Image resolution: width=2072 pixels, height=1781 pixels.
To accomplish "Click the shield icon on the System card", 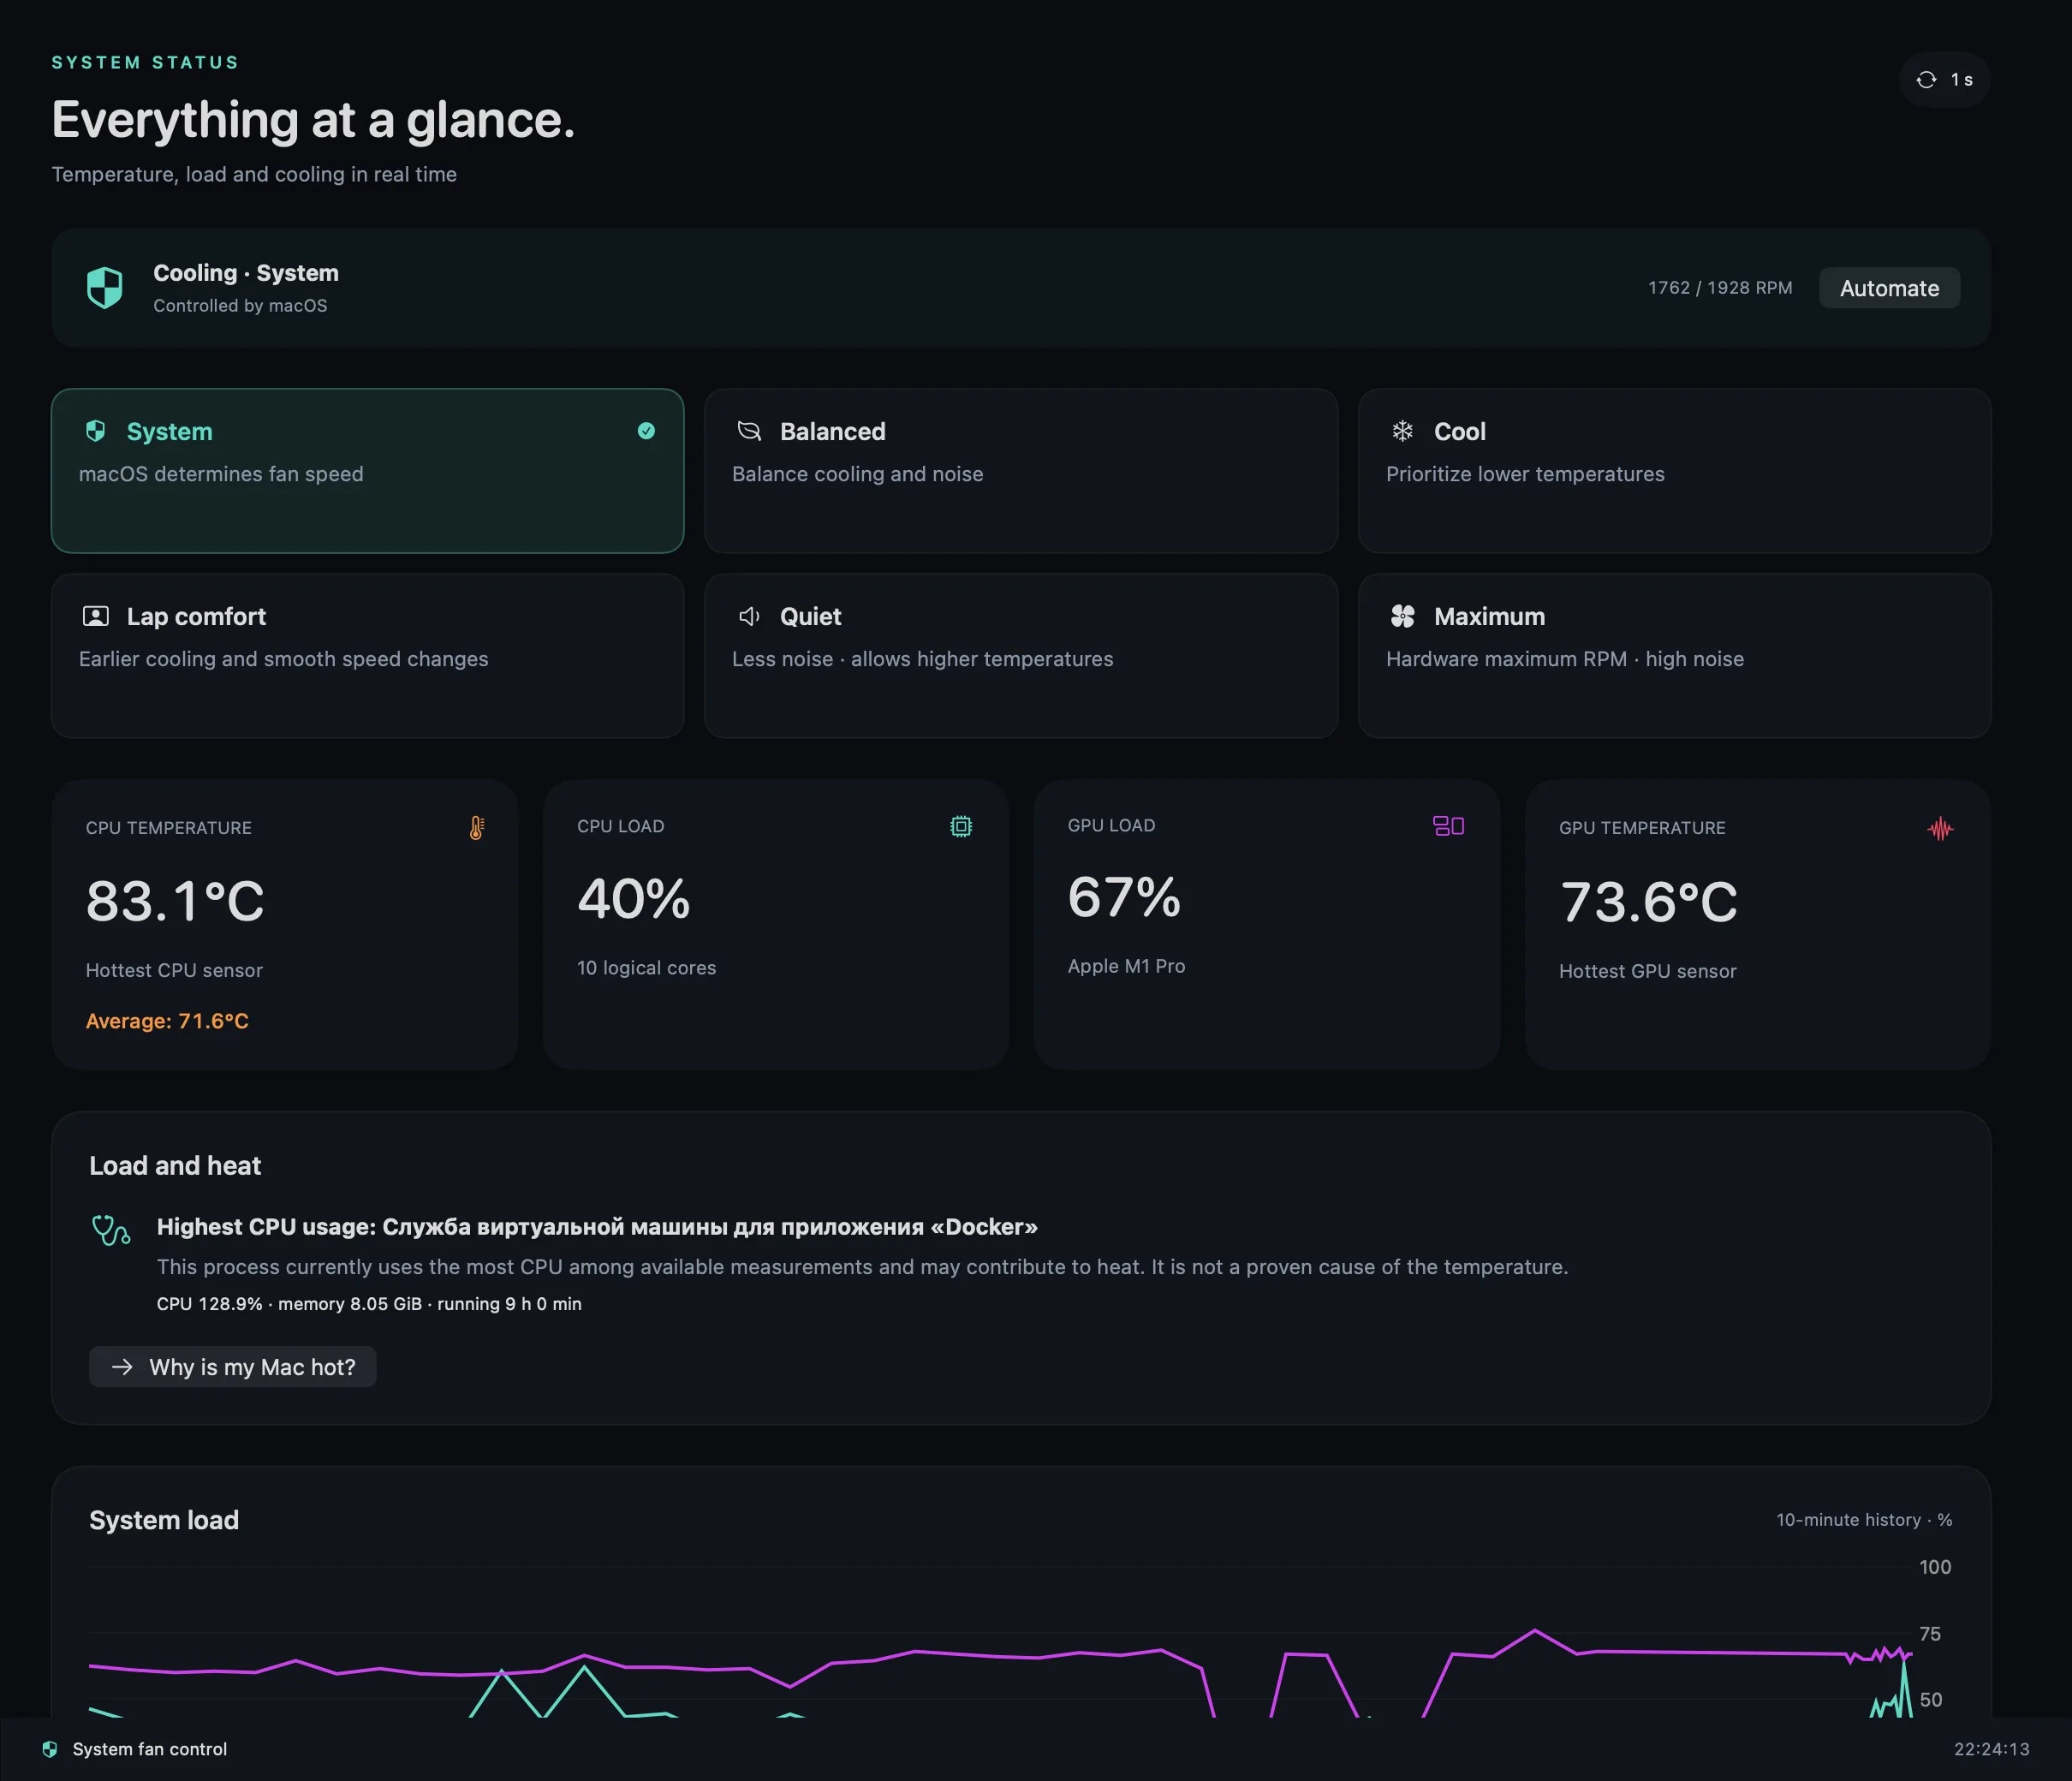I will click(x=96, y=431).
